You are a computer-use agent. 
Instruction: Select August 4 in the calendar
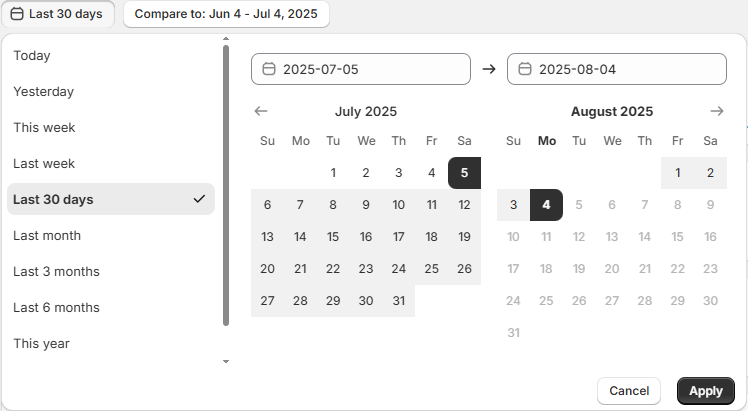[x=546, y=205]
